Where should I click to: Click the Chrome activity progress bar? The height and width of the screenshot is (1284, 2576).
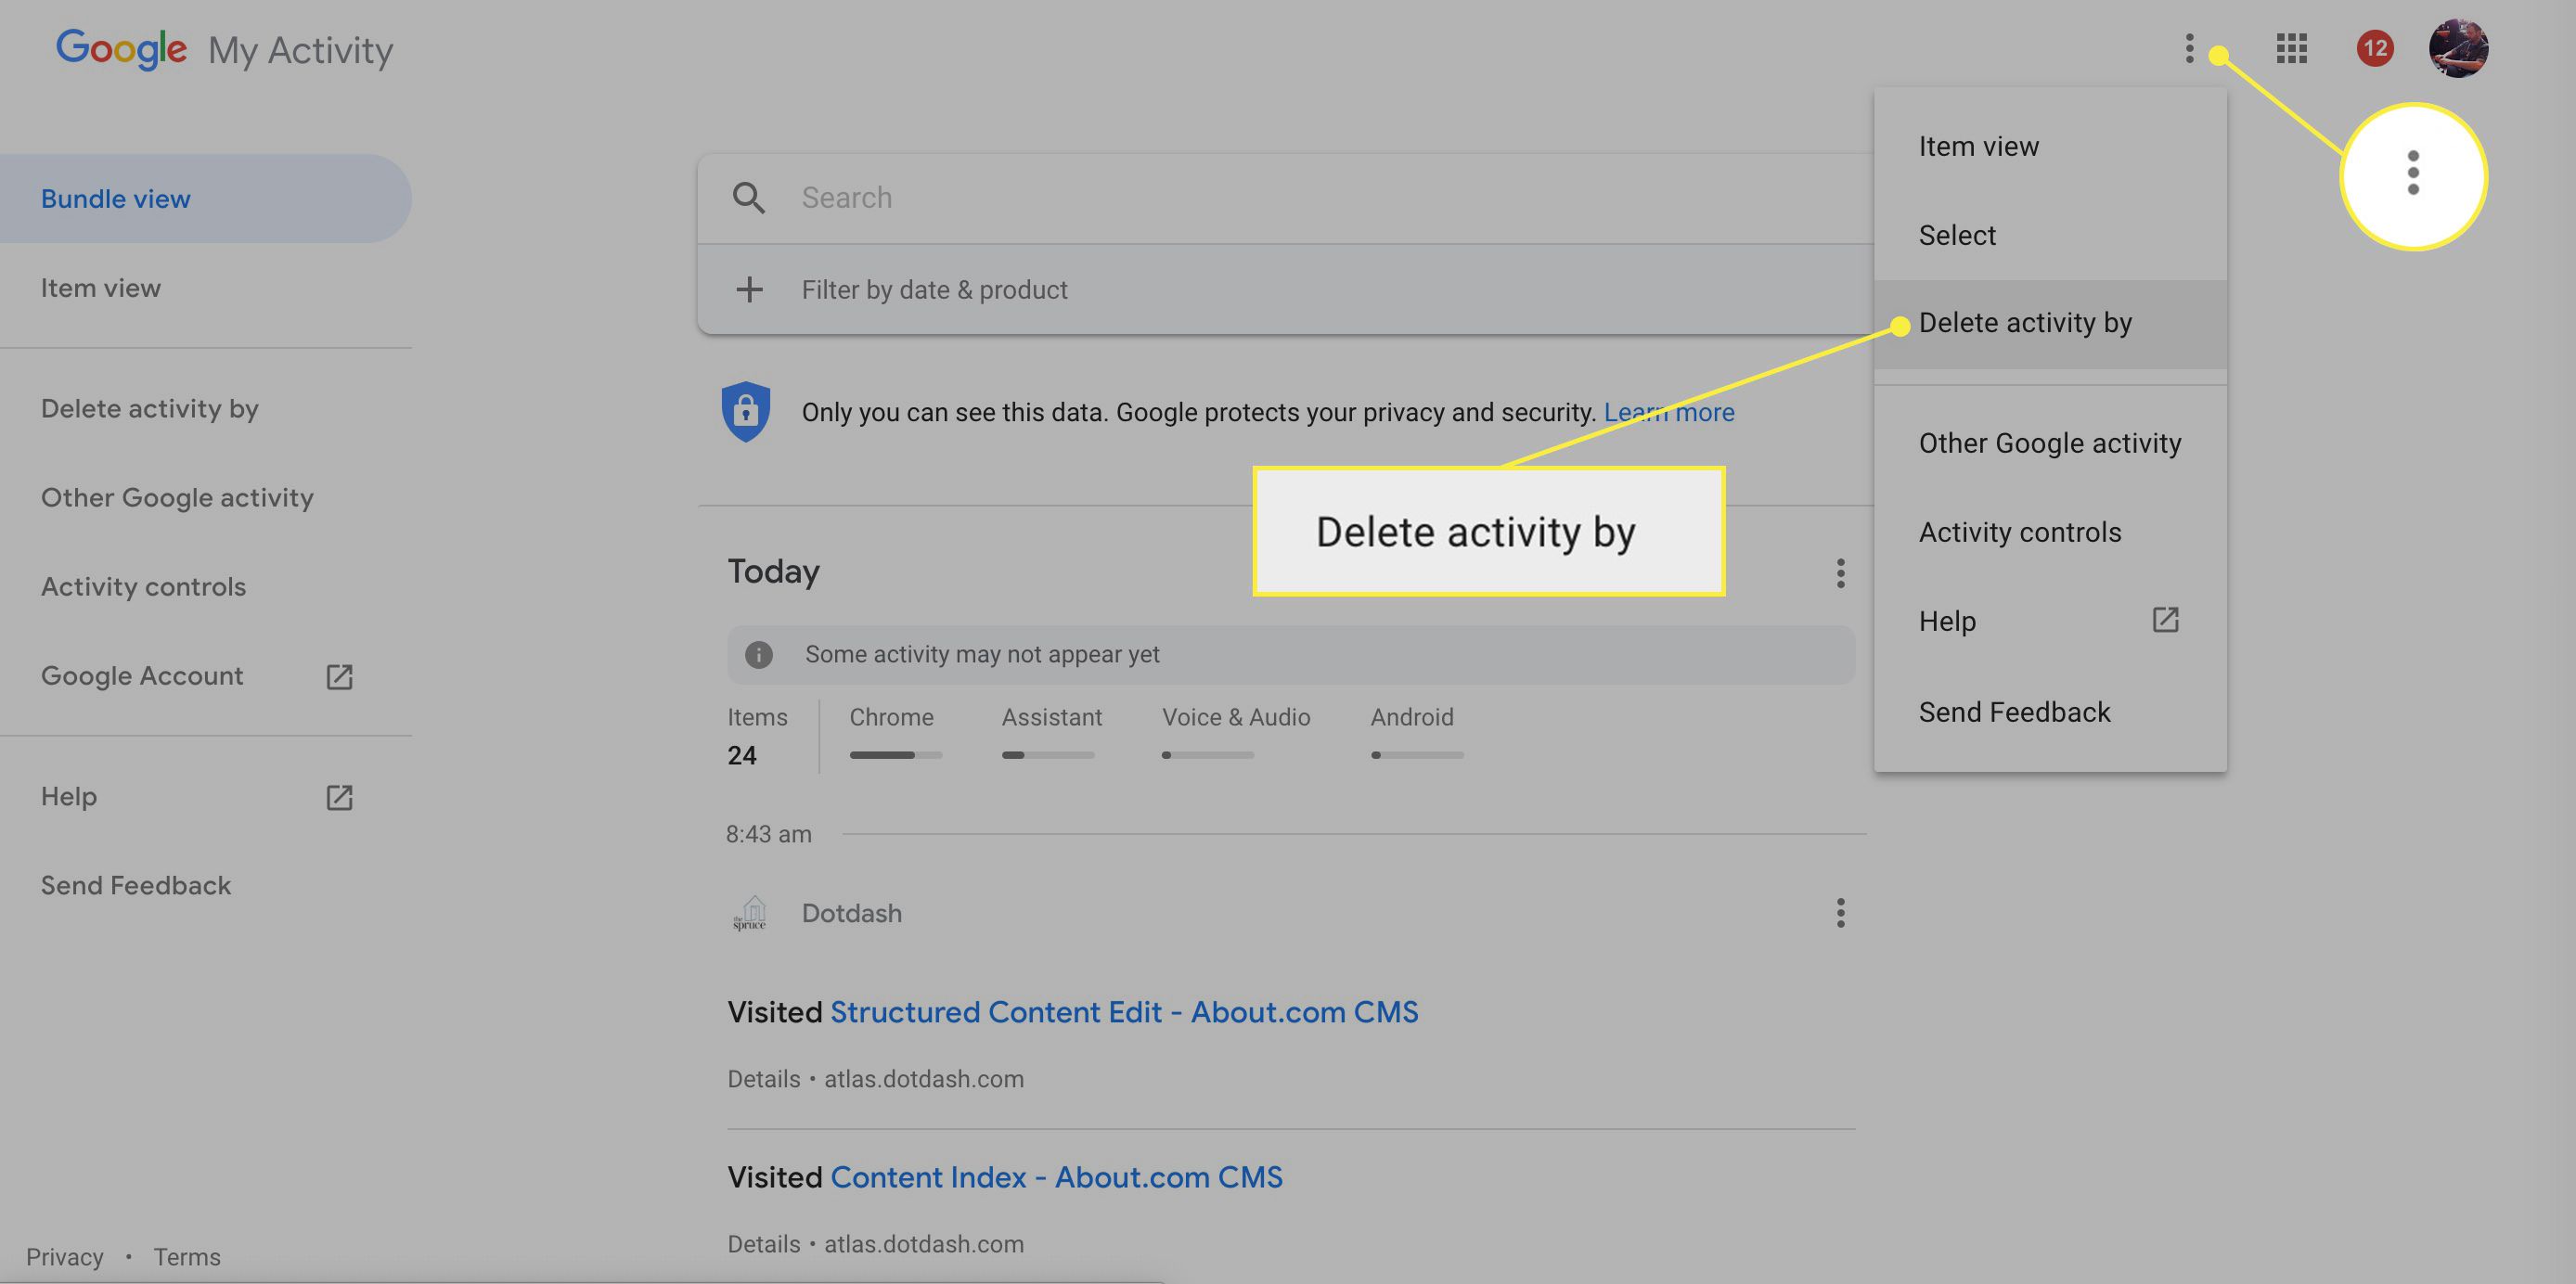click(x=896, y=755)
